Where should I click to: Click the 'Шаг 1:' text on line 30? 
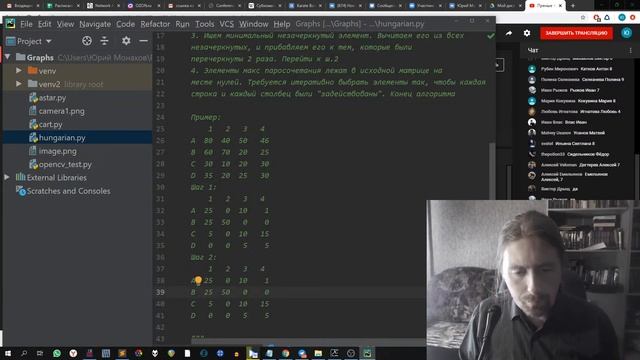point(203,187)
